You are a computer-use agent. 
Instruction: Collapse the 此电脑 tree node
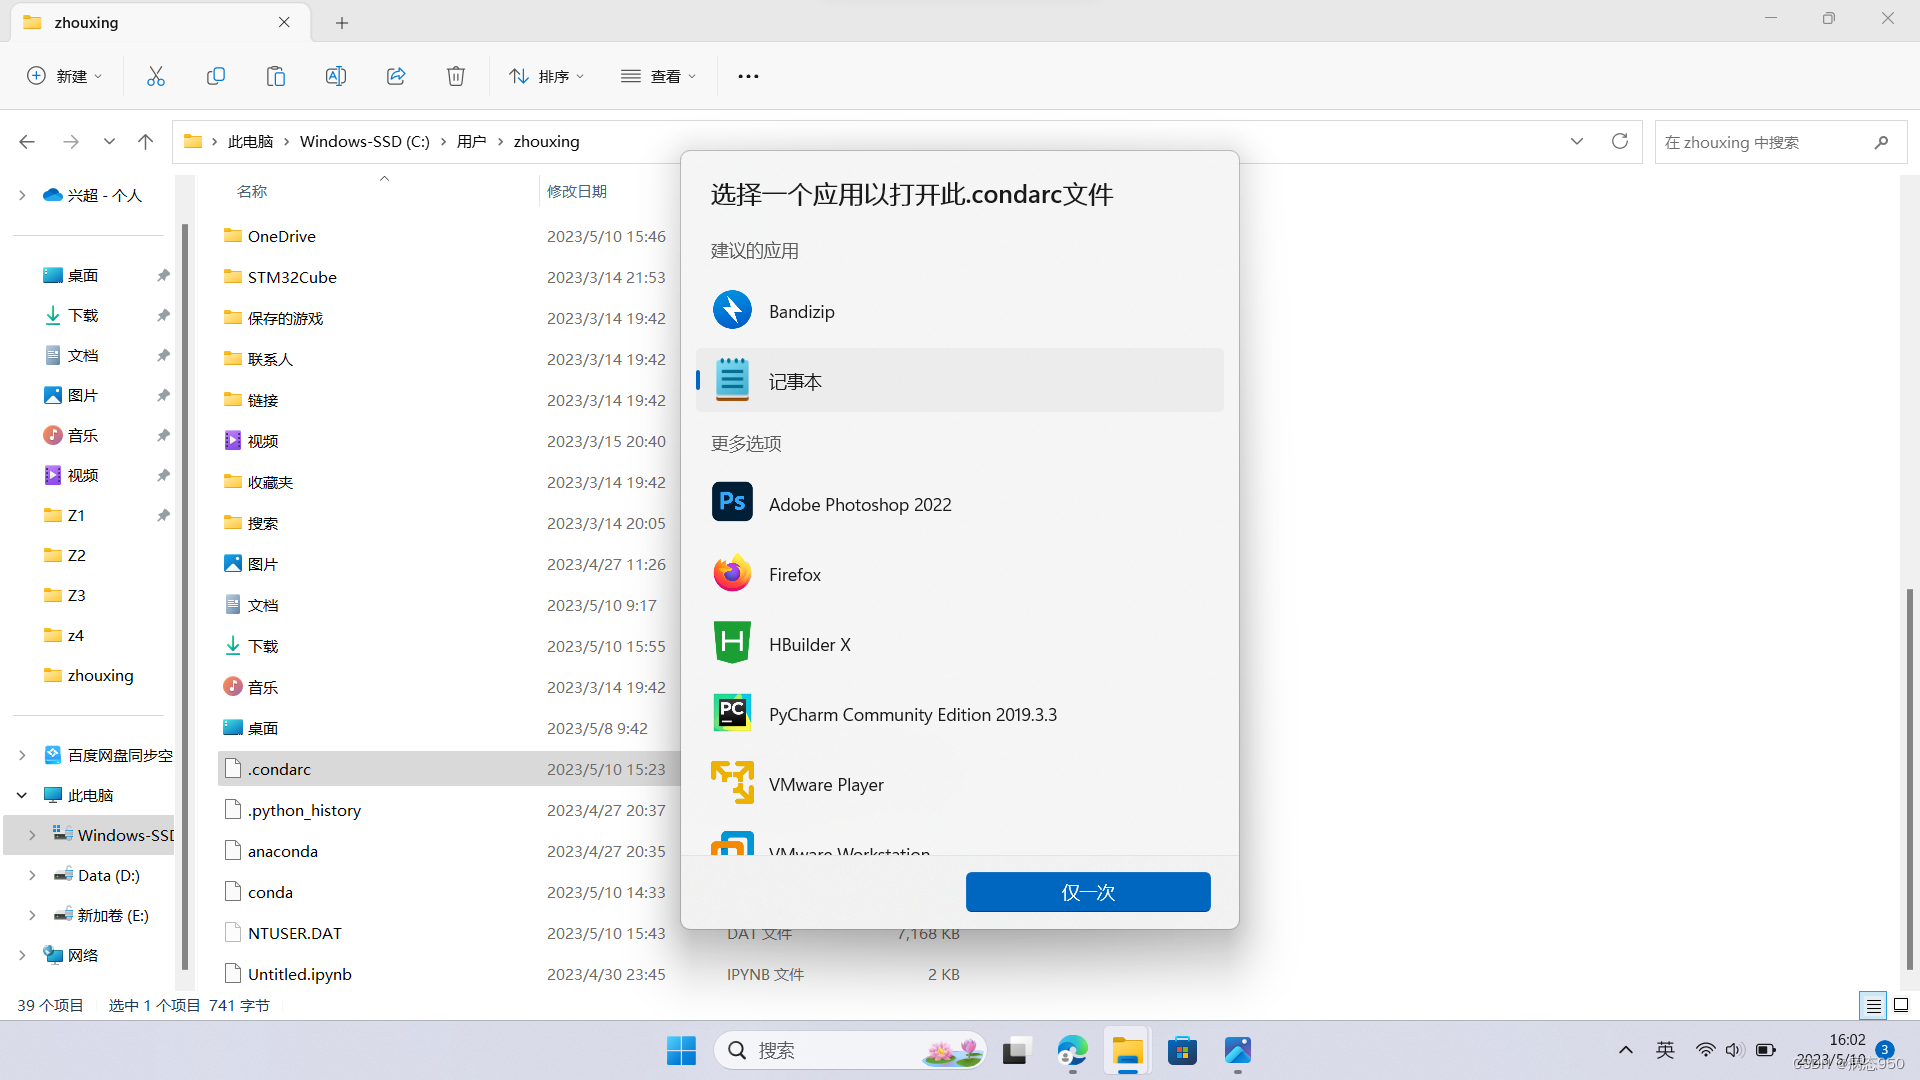[22, 795]
